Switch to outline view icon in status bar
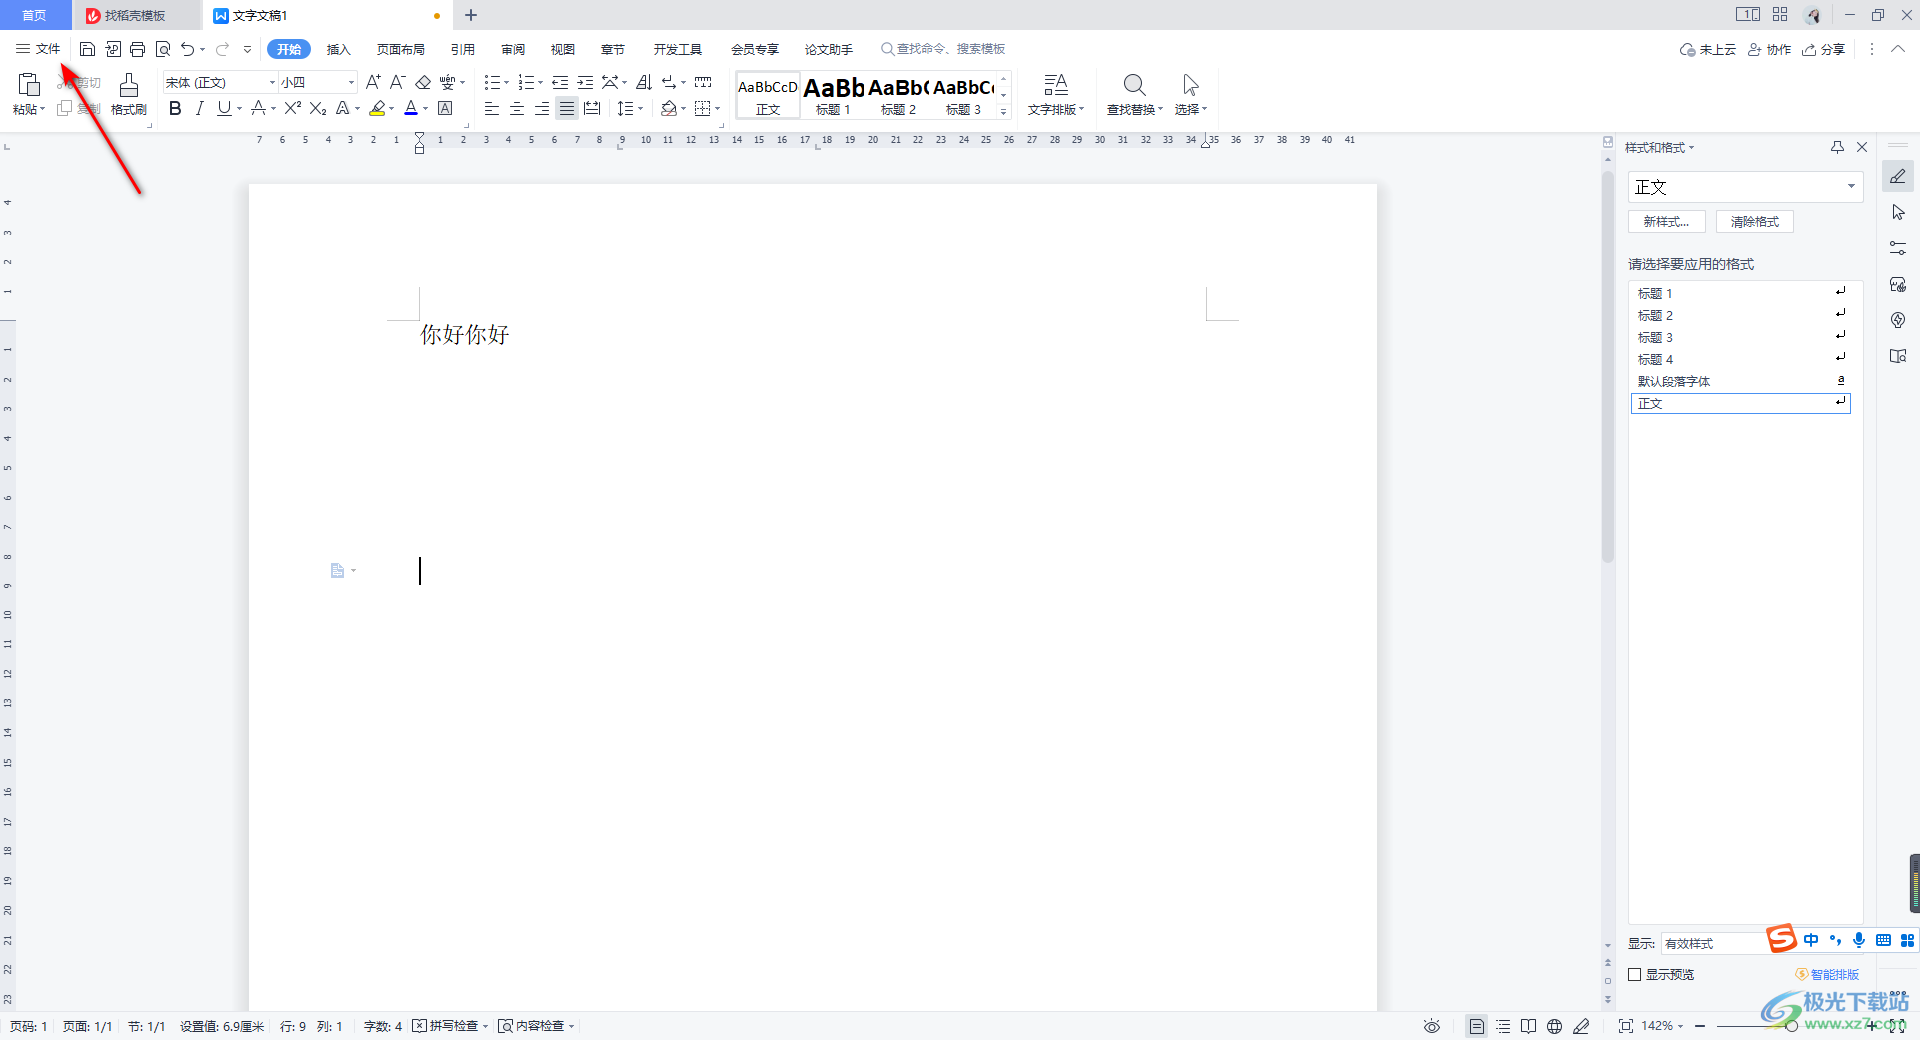 tap(1503, 1026)
